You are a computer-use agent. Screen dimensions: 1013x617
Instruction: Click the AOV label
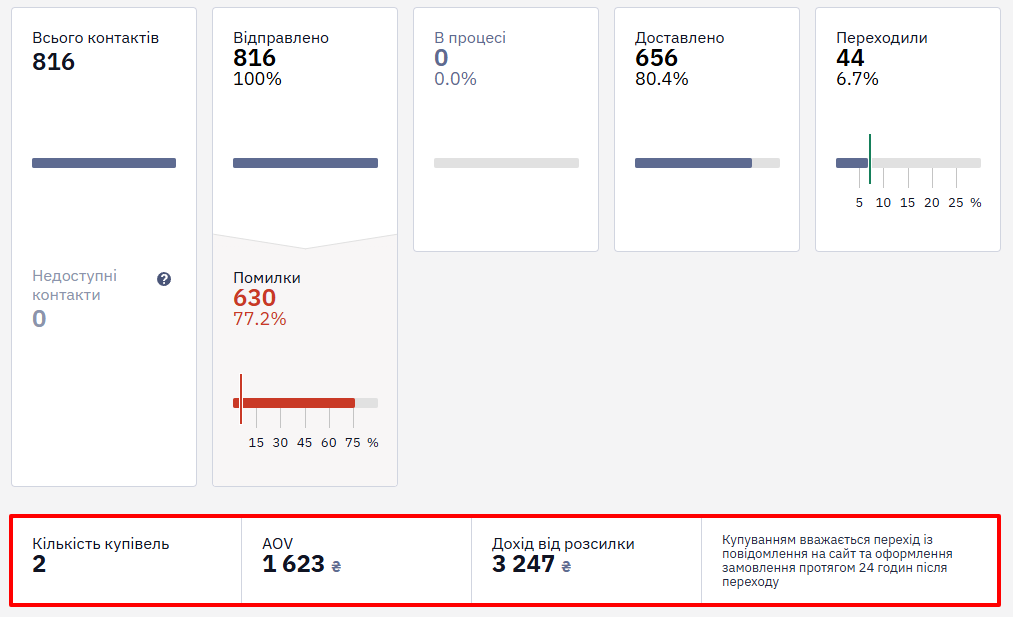click(278, 544)
